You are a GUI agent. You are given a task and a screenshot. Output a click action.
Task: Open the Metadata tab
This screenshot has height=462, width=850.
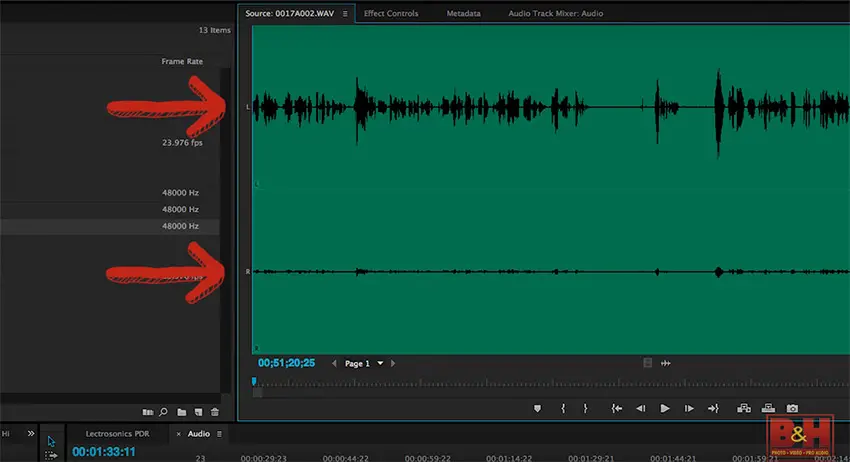tap(463, 14)
